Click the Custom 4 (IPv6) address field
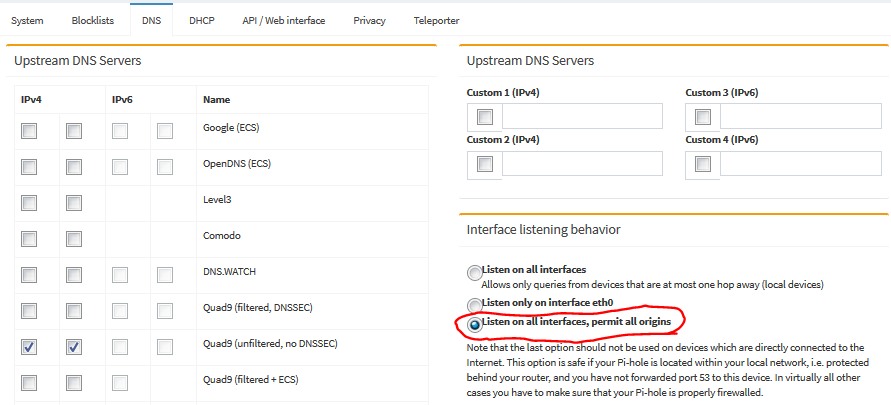 (x=801, y=164)
